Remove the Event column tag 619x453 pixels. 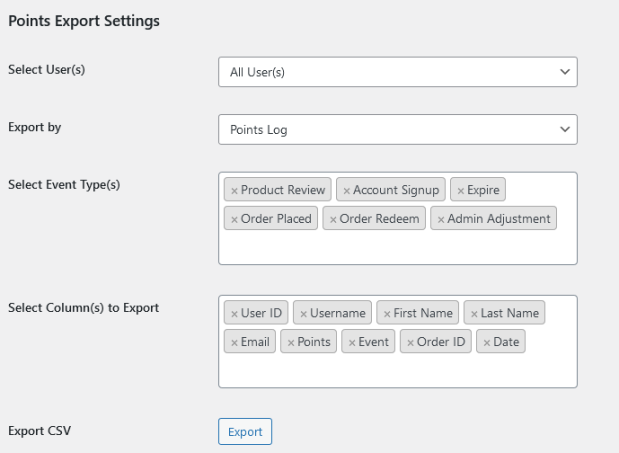[351, 342]
